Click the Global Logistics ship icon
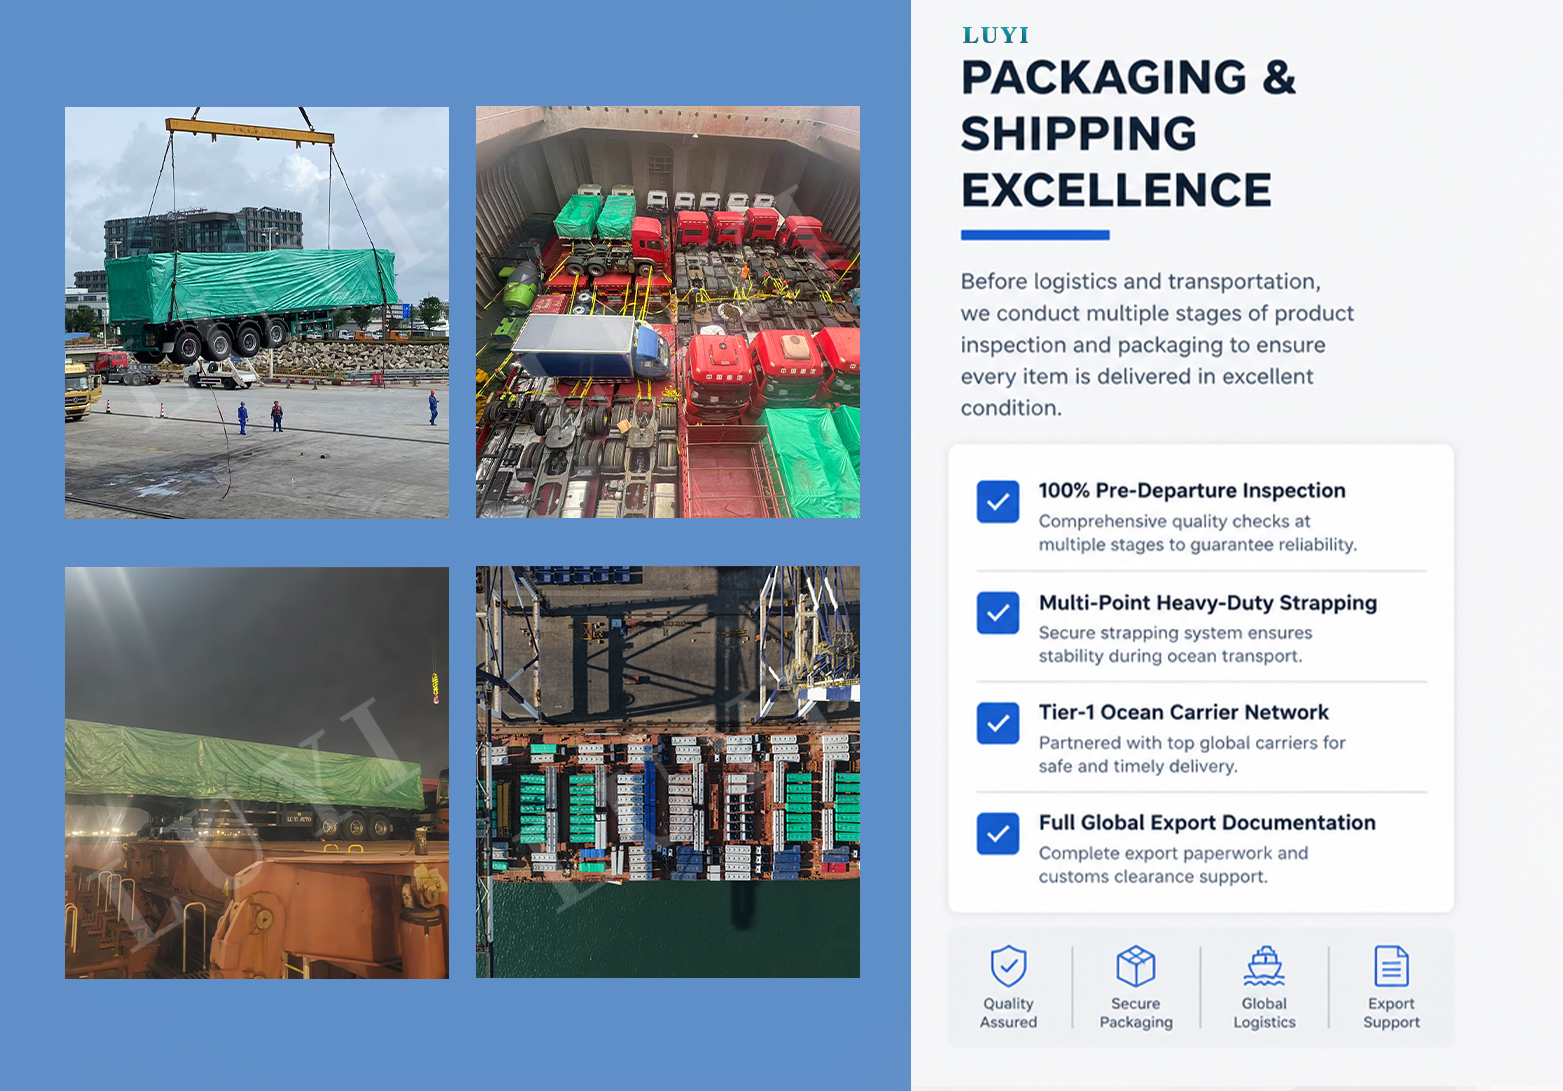This screenshot has height=1091, width=1563. coord(1264,966)
